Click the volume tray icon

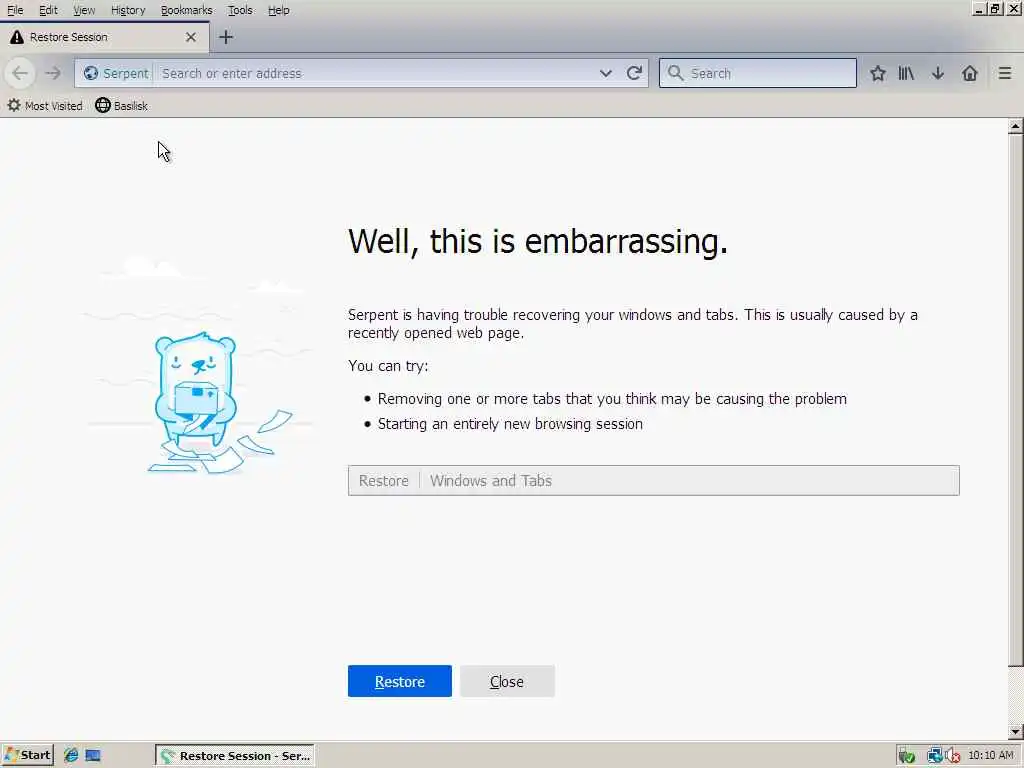(x=953, y=756)
